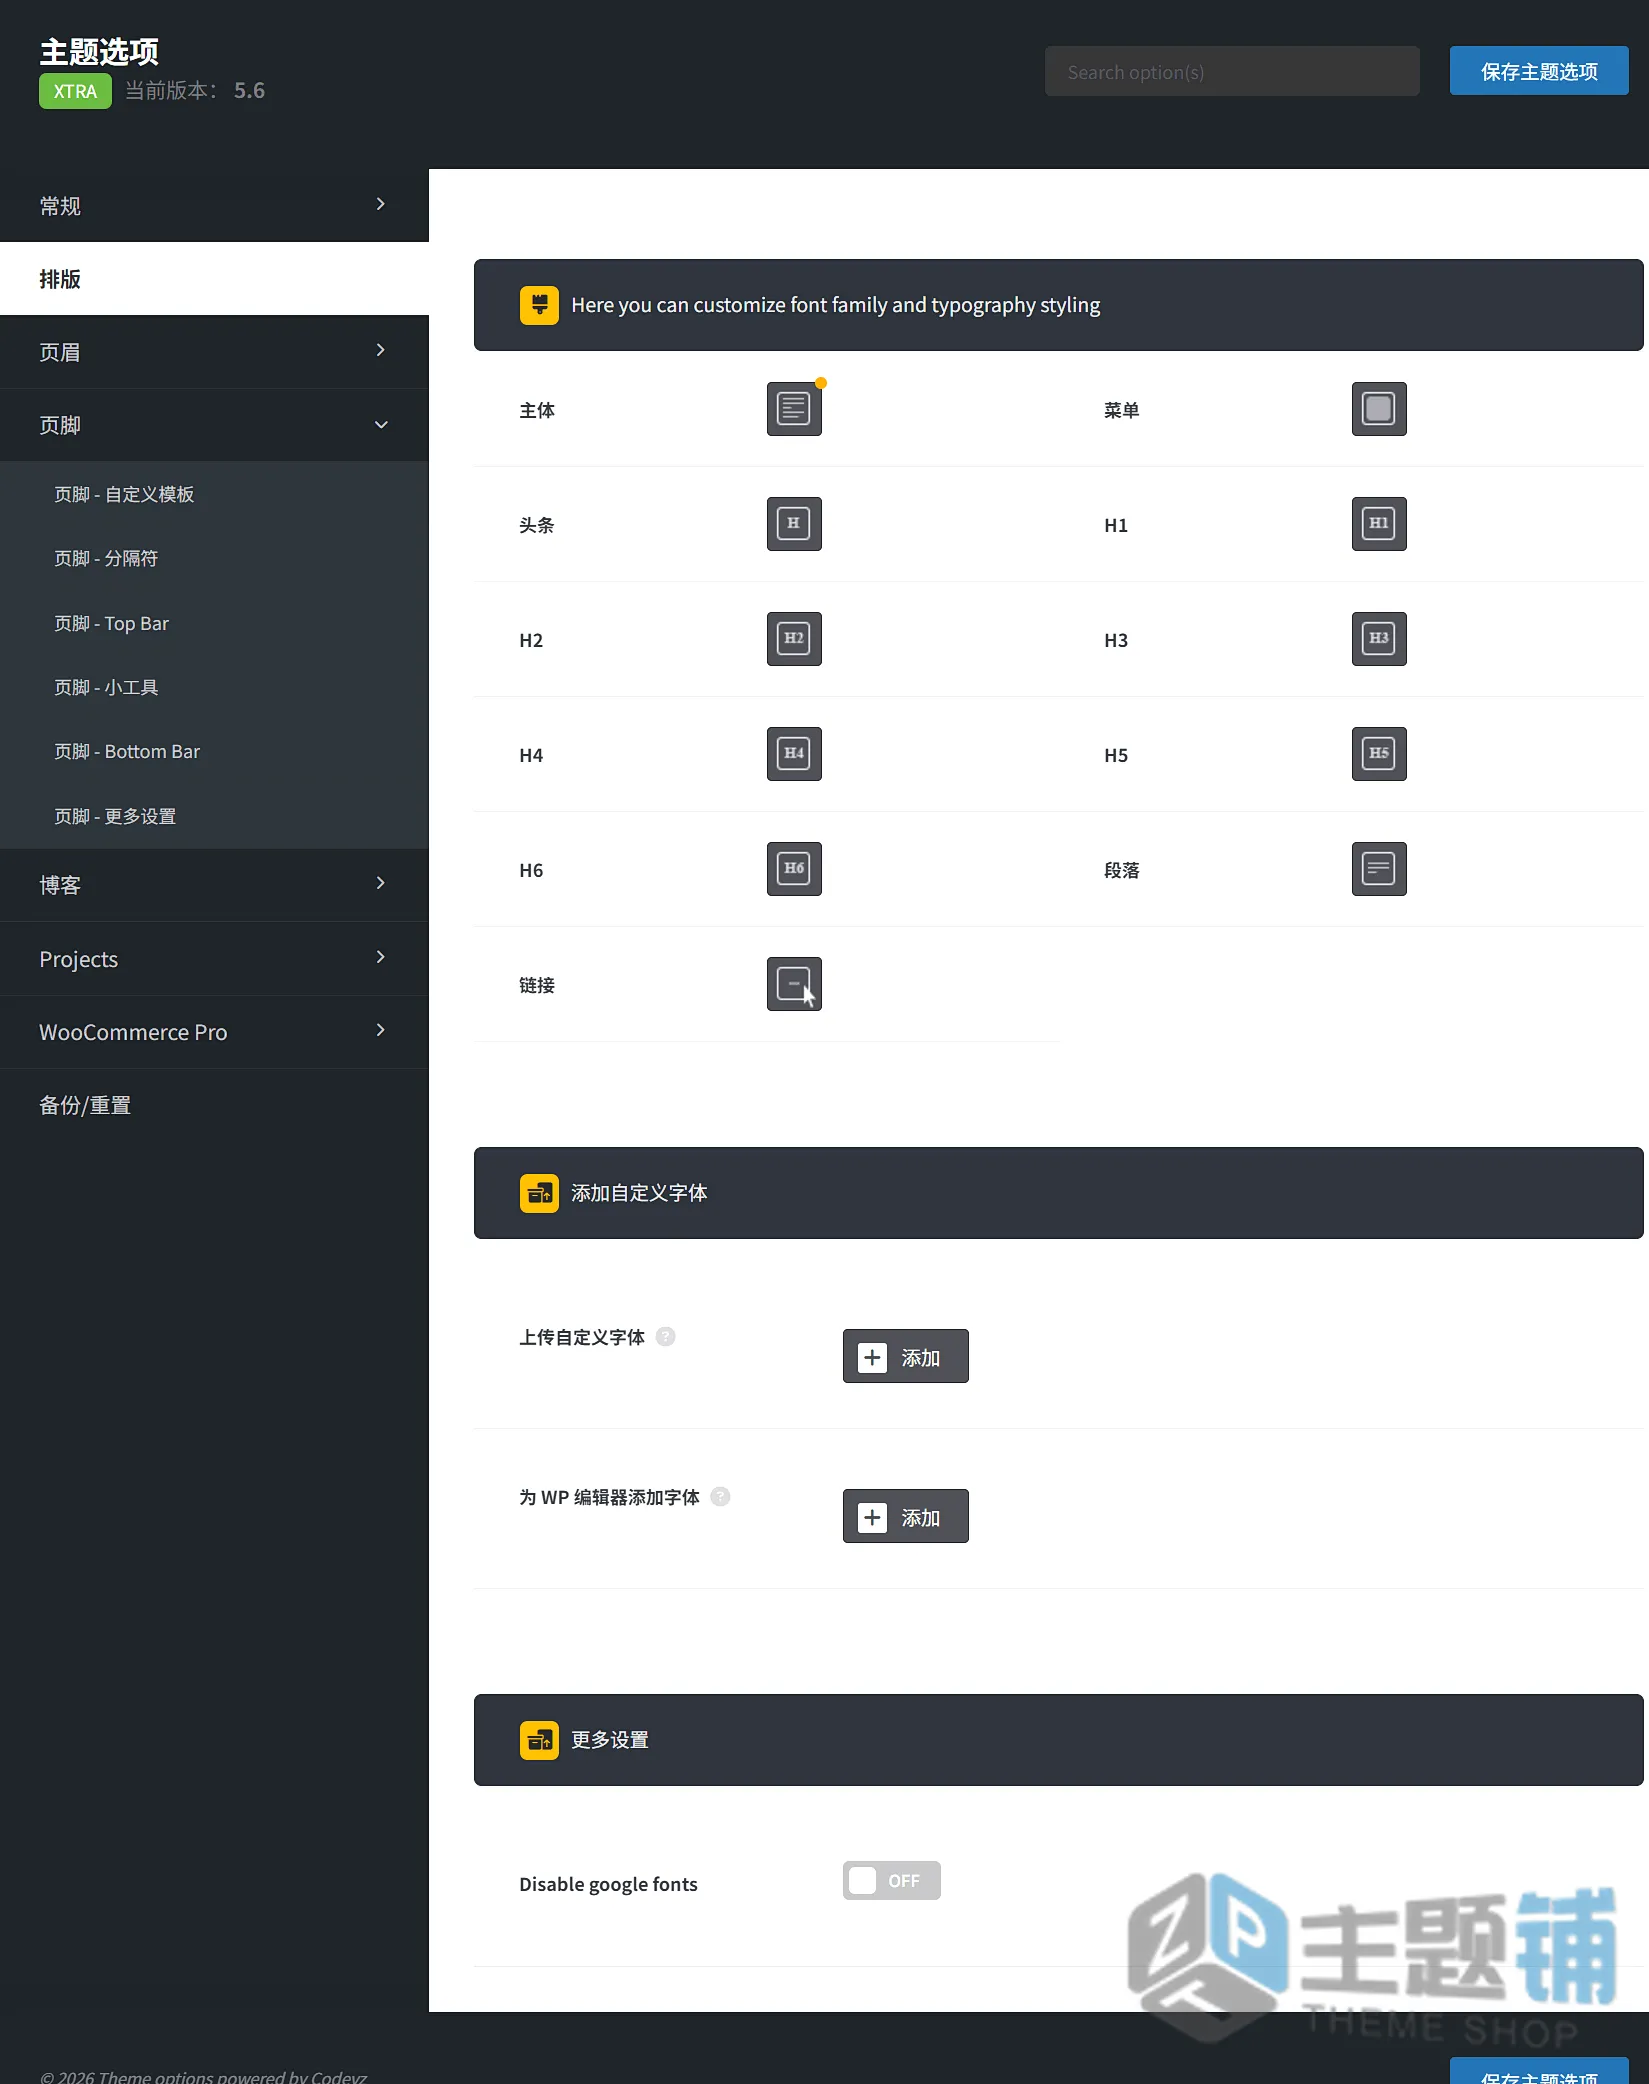This screenshot has width=1649, height=2084.
Task: Open the 主体 body typography icon
Action: (x=794, y=409)
